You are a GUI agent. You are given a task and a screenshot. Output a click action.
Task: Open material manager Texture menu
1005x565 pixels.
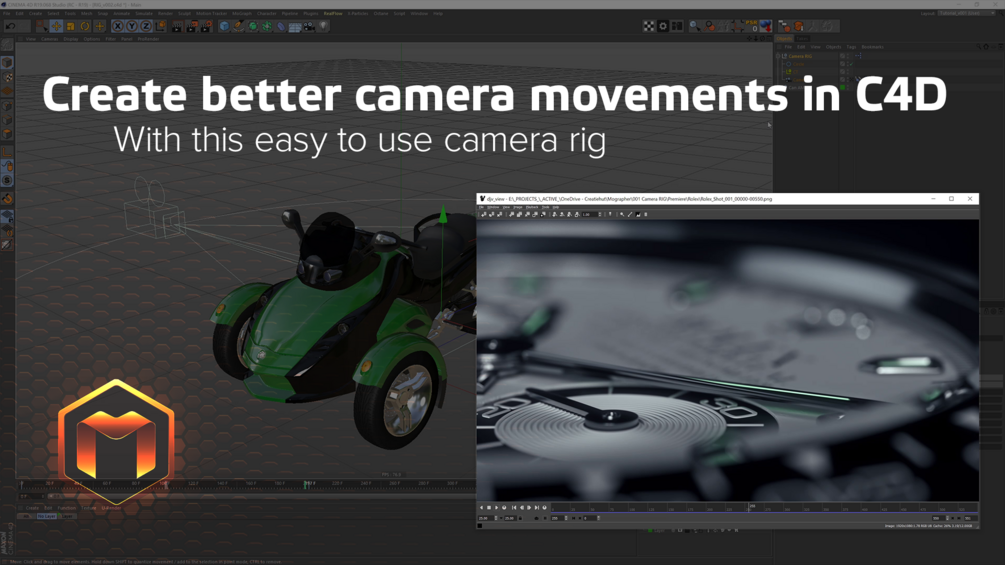(88, 508)
